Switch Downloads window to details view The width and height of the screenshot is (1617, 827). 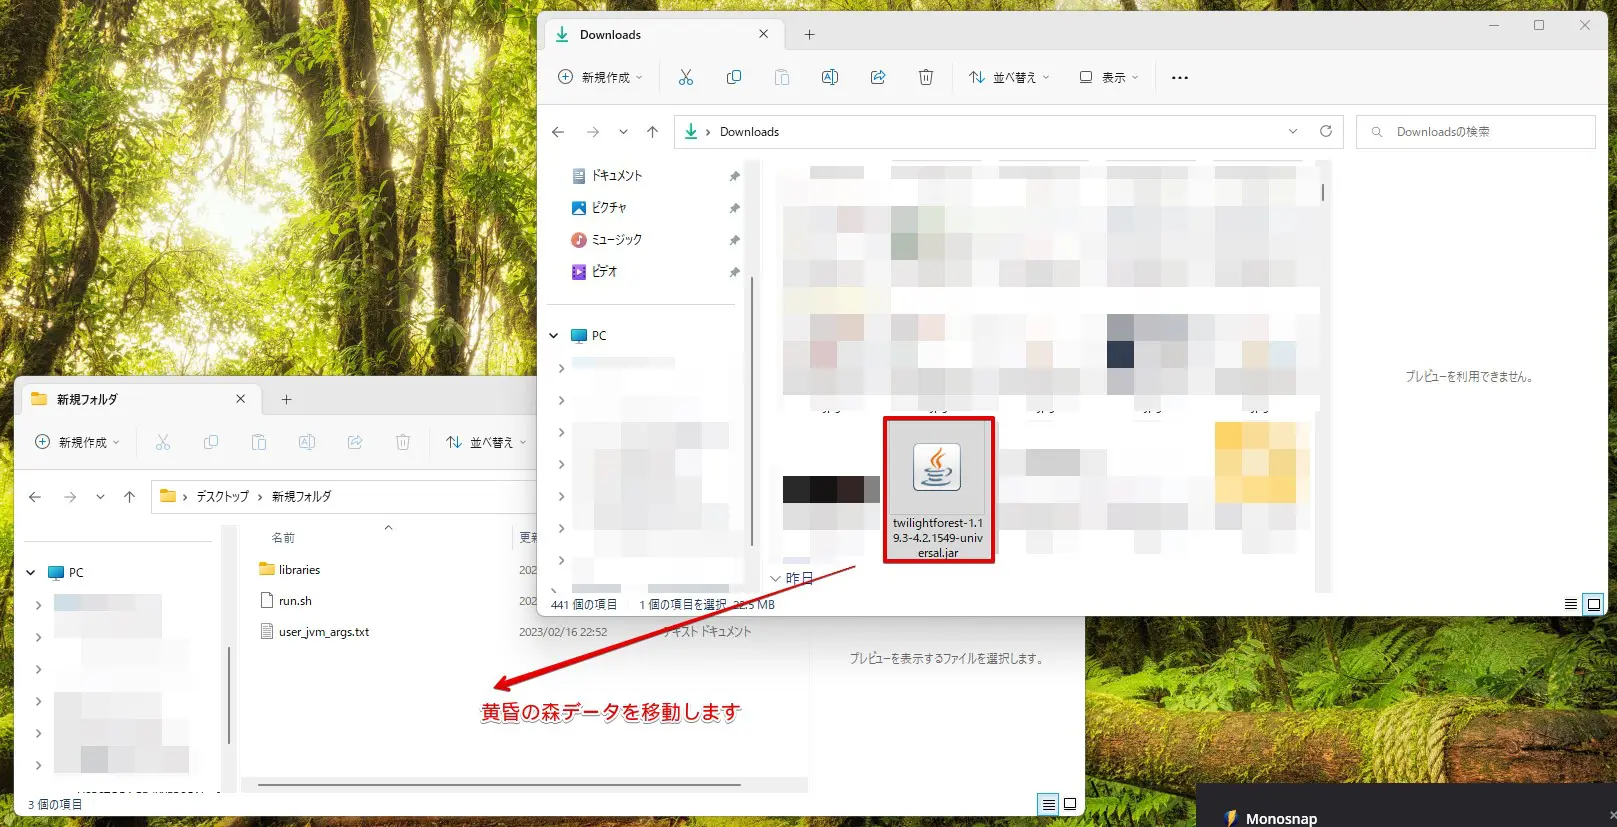[1571, 604]
